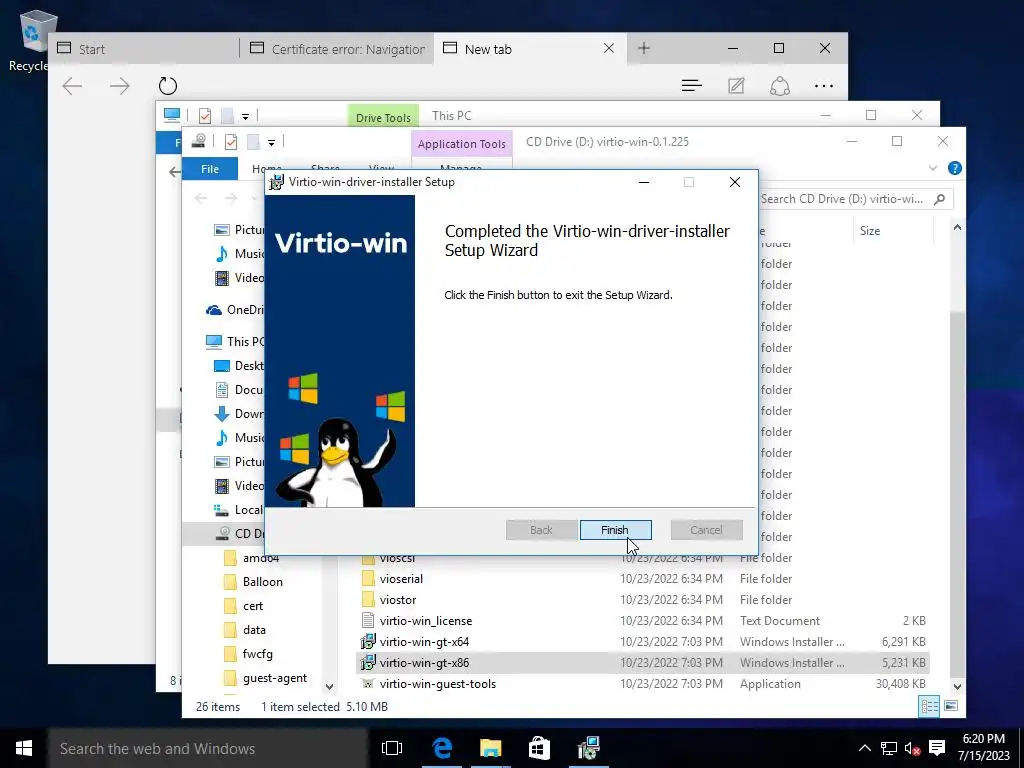Viewport: 1024px width, 768px height.
Task: Switch to details view icon in status bar
Action: (x=929, y=706)
